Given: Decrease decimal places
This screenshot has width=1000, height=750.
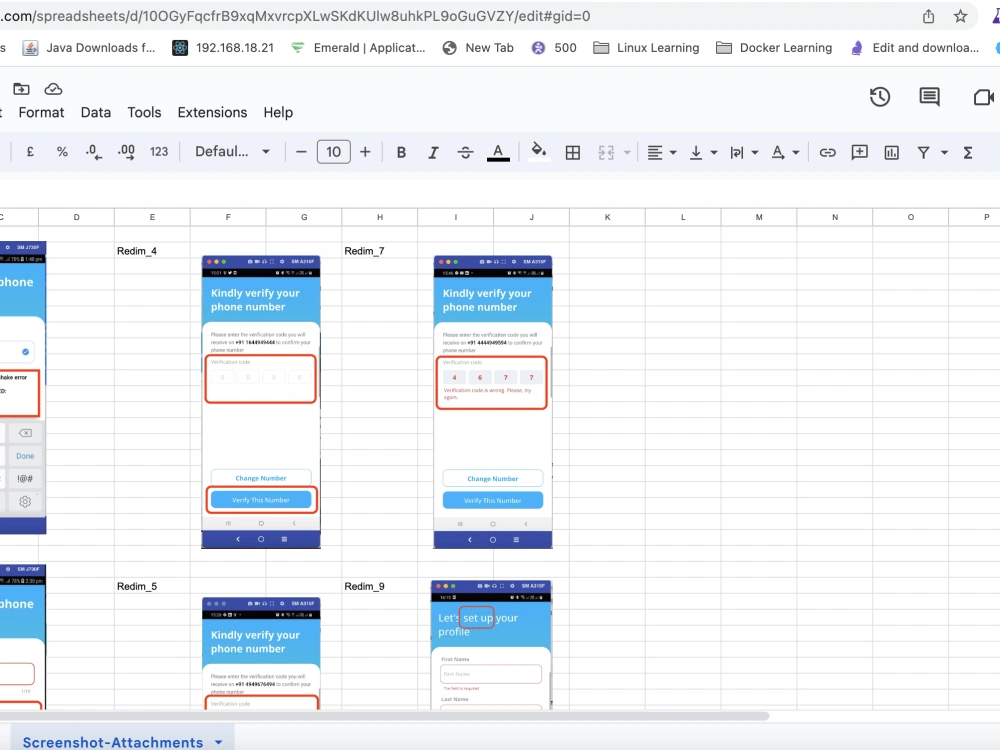Looking at the screenshot, I should 94,152.
